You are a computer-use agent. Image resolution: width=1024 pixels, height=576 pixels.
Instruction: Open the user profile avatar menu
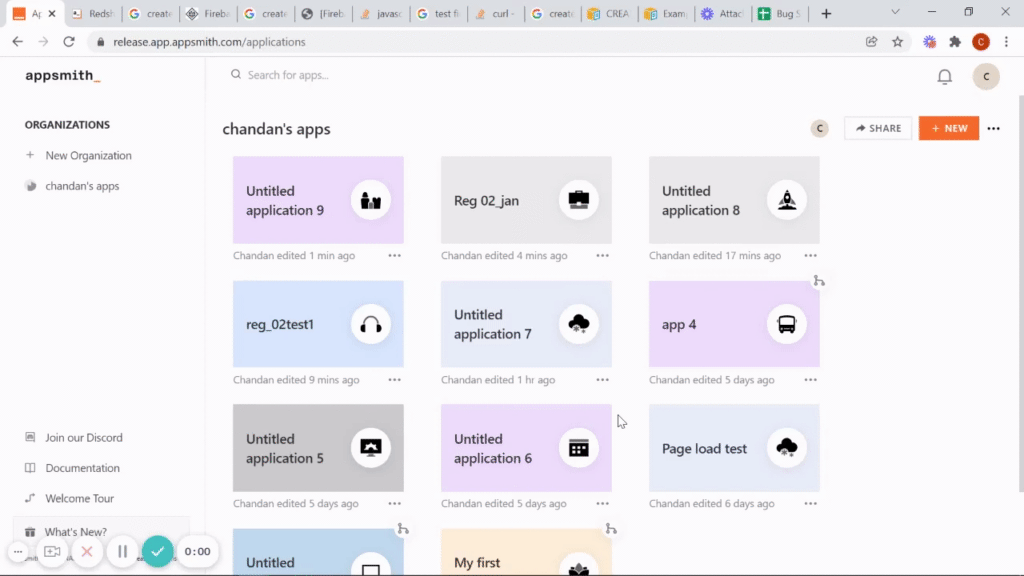[x=986, y=76]
